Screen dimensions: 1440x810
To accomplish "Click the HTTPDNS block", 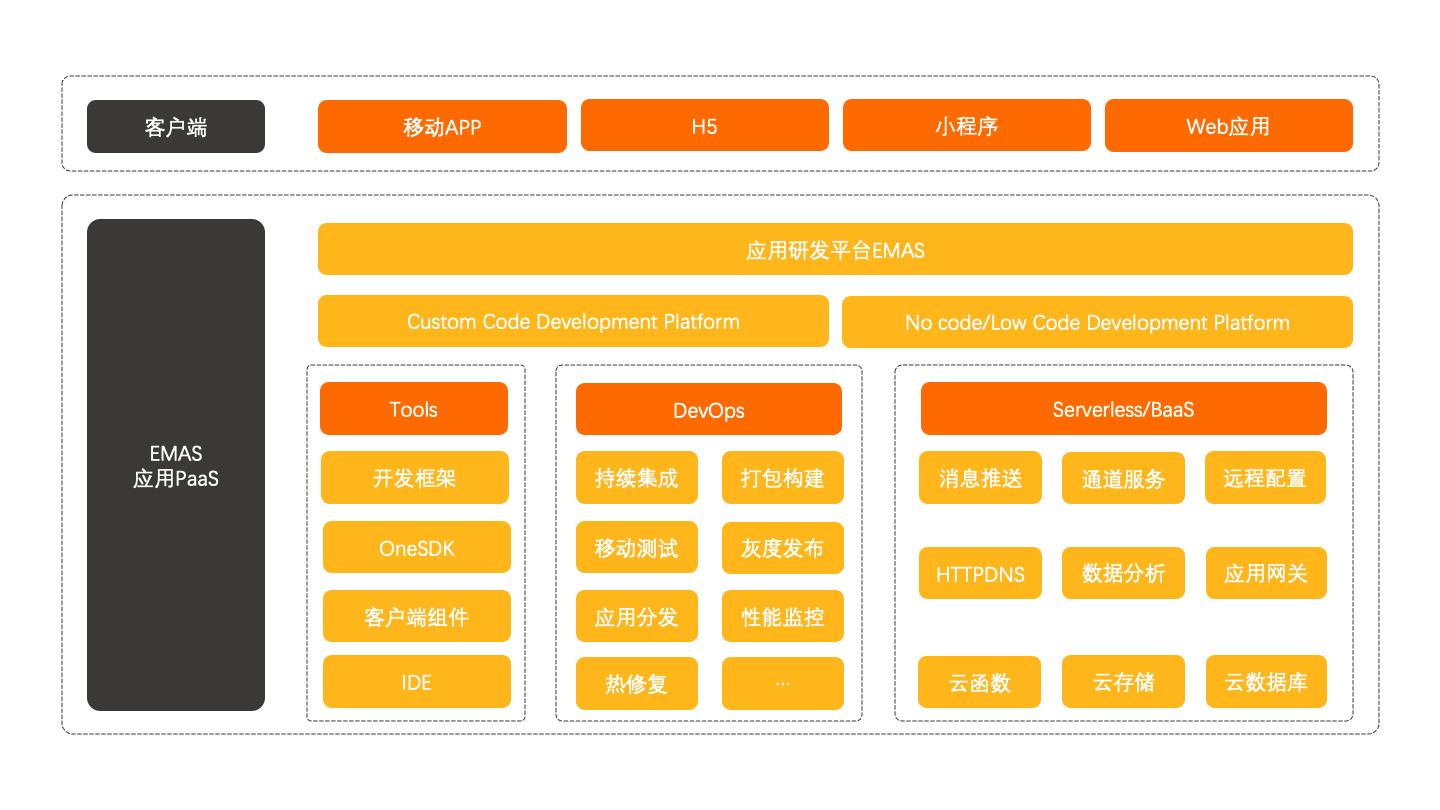I will coord(980,574).
